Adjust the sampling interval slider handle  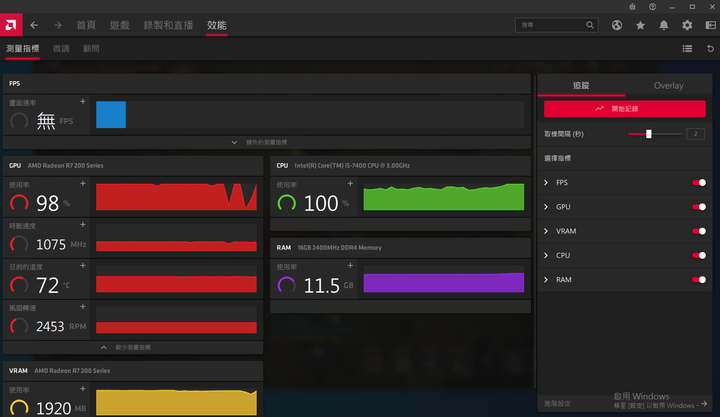pyautogui.click(x=648, y=134)
